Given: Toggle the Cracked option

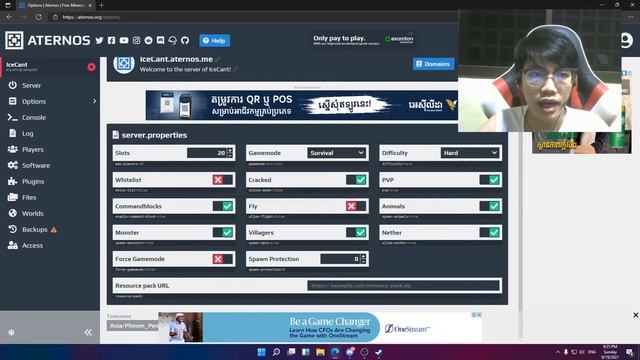Looking at the screenshot, I should pyautogui.click(x=356, y=180).
